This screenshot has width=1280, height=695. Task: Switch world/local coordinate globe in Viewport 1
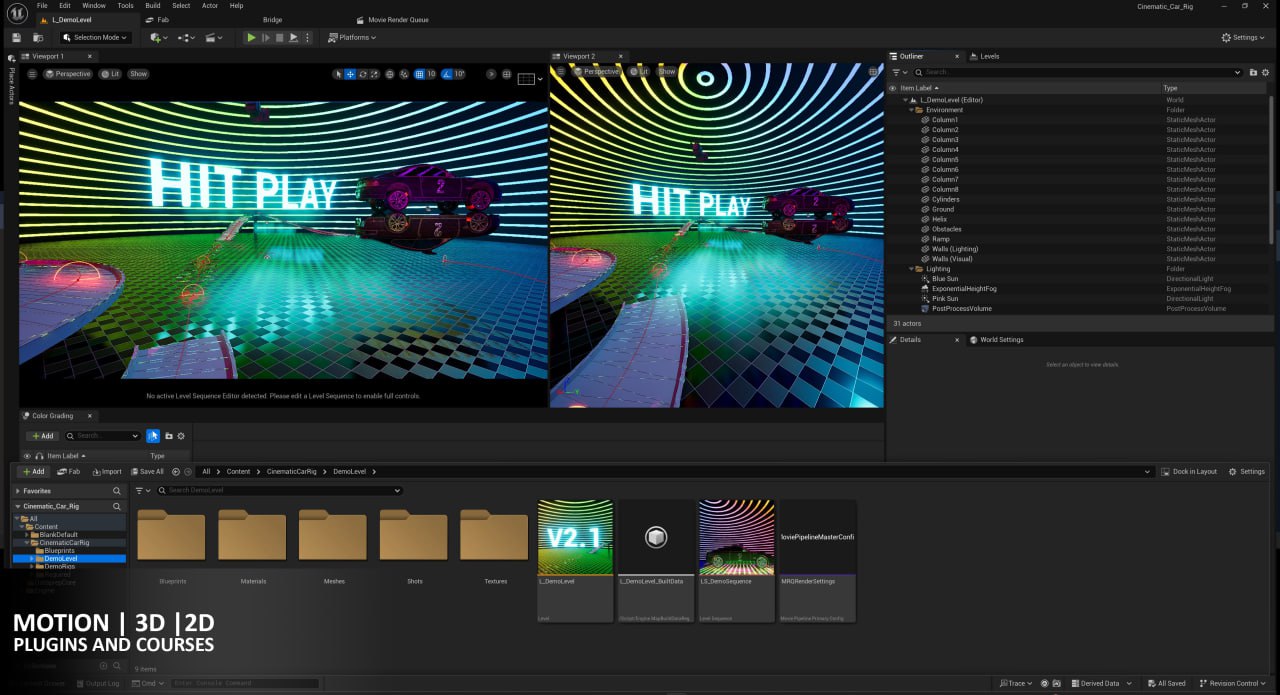coord(390,74)
